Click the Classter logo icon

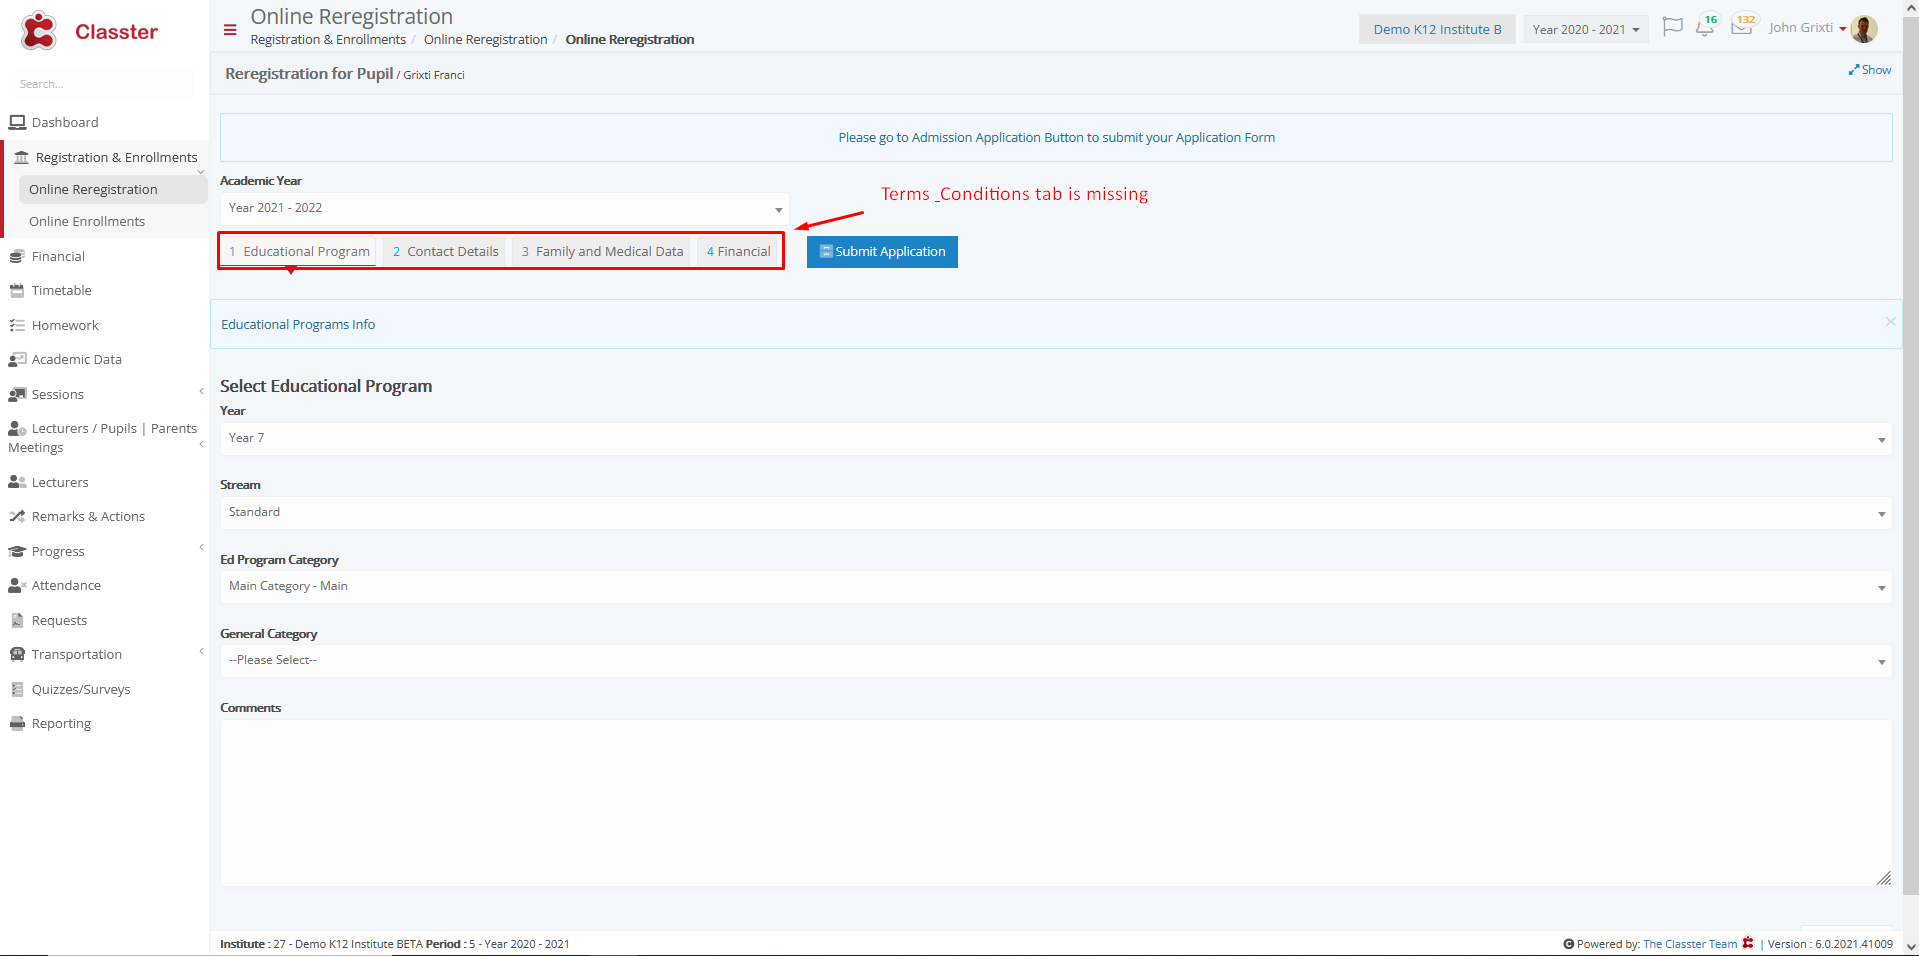pos(39,31)
